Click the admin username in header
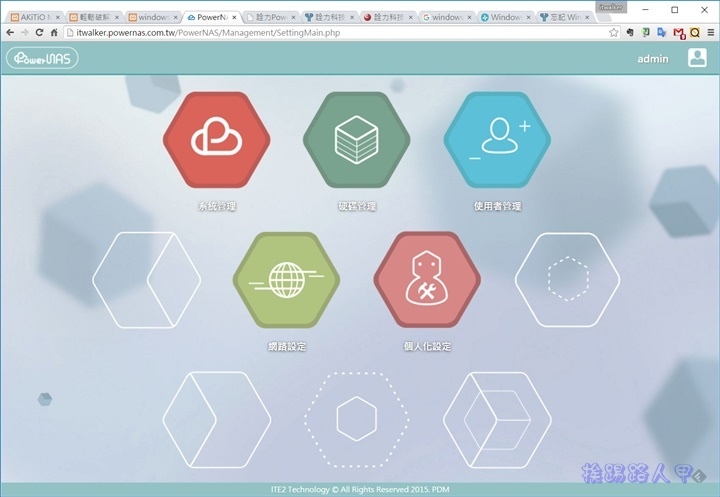Viewport: 720px width, 497px height. pyautogui.click(x=653, y=59)
